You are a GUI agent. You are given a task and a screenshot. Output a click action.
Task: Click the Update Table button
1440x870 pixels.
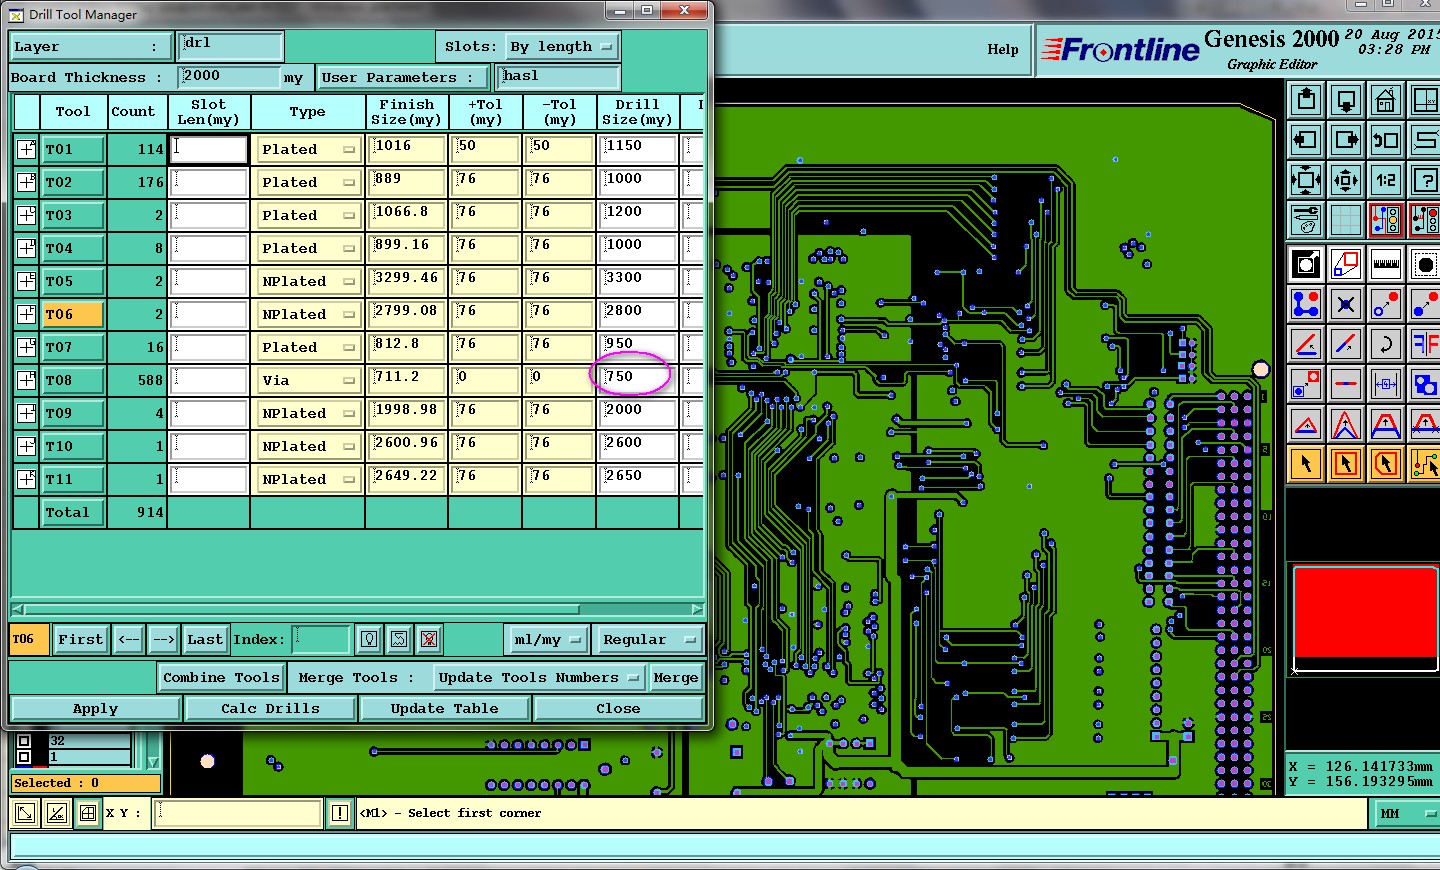point(444,708)
